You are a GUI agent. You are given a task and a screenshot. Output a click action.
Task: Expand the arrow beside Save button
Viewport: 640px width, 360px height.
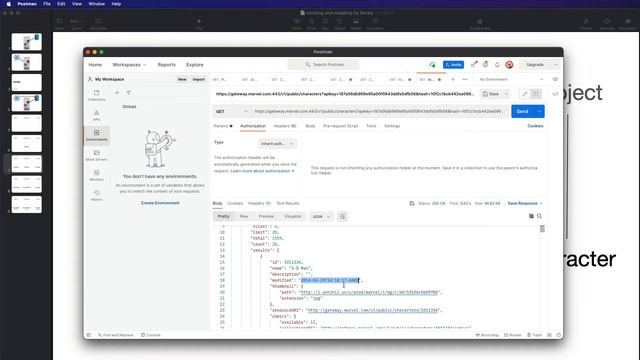(506, 94)
